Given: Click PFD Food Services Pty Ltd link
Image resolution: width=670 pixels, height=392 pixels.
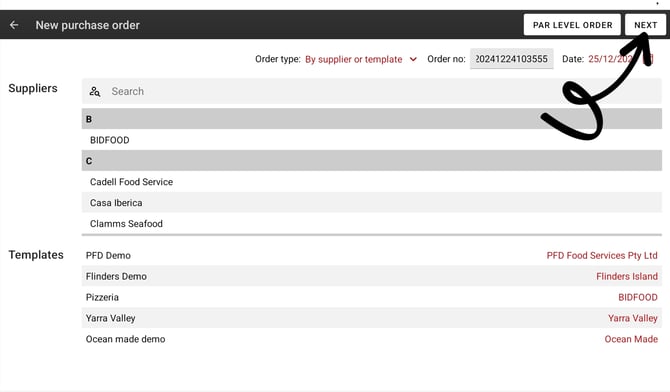Looking at the screenshot, I should pyautogui.click(x=602, y=255).
